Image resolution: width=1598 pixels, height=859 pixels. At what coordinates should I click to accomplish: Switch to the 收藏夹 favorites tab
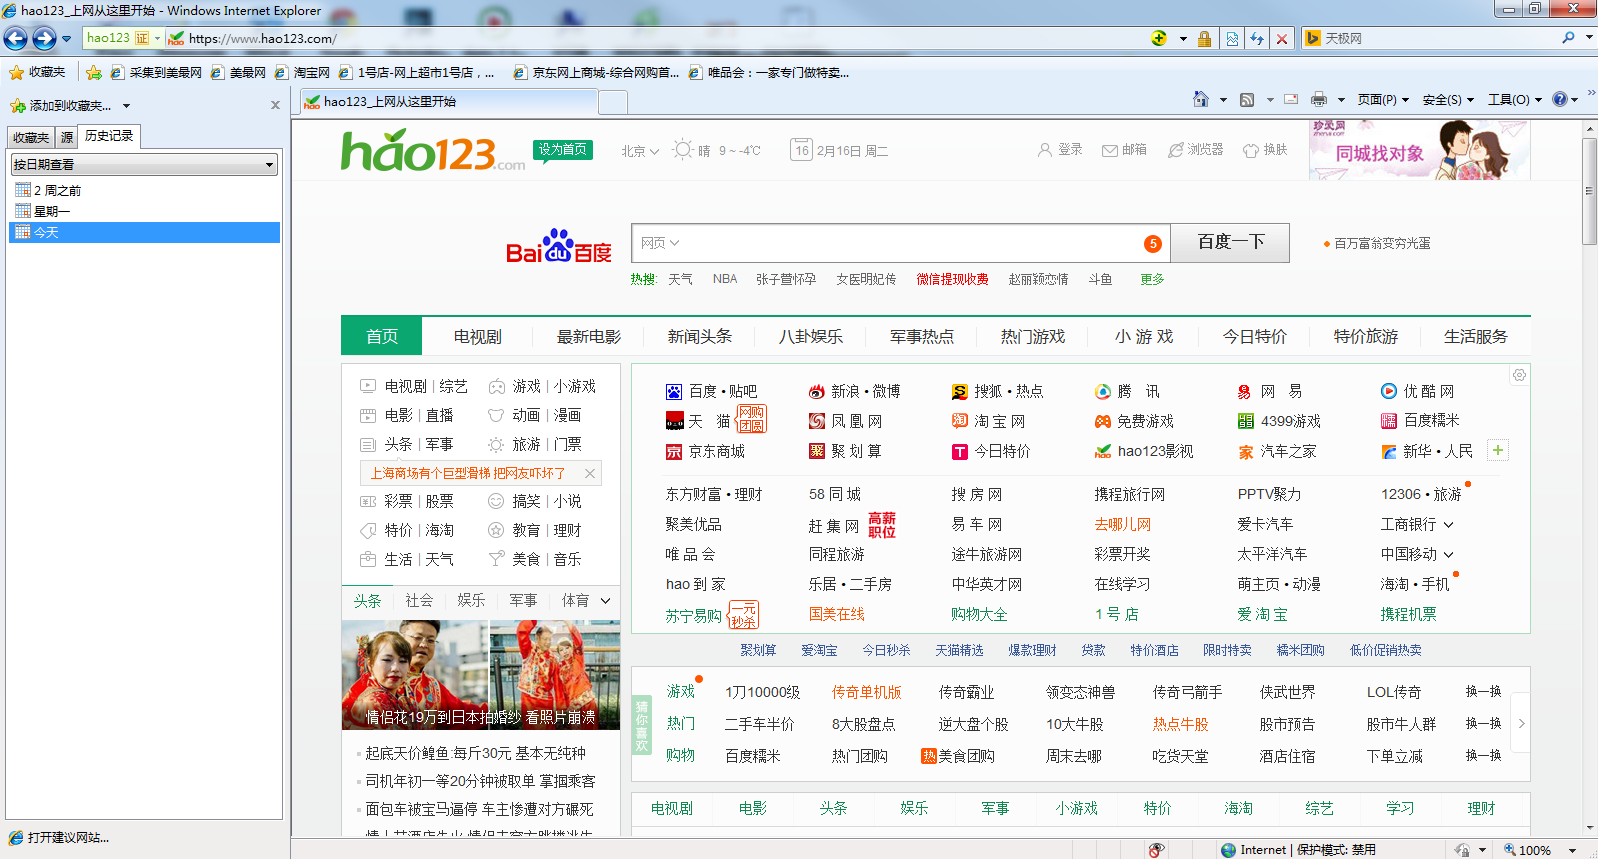point(31,137)
